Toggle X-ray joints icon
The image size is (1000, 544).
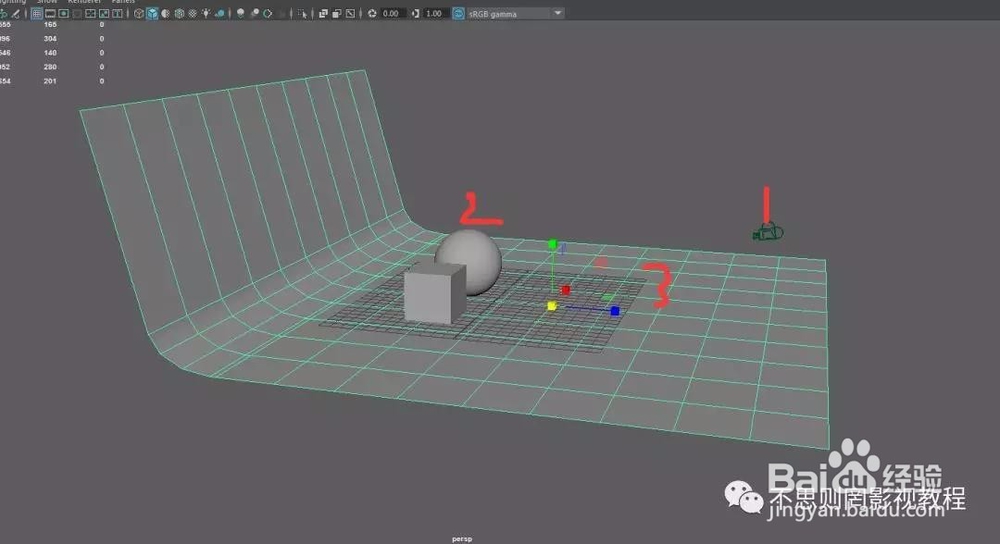(x=350, y=13)
